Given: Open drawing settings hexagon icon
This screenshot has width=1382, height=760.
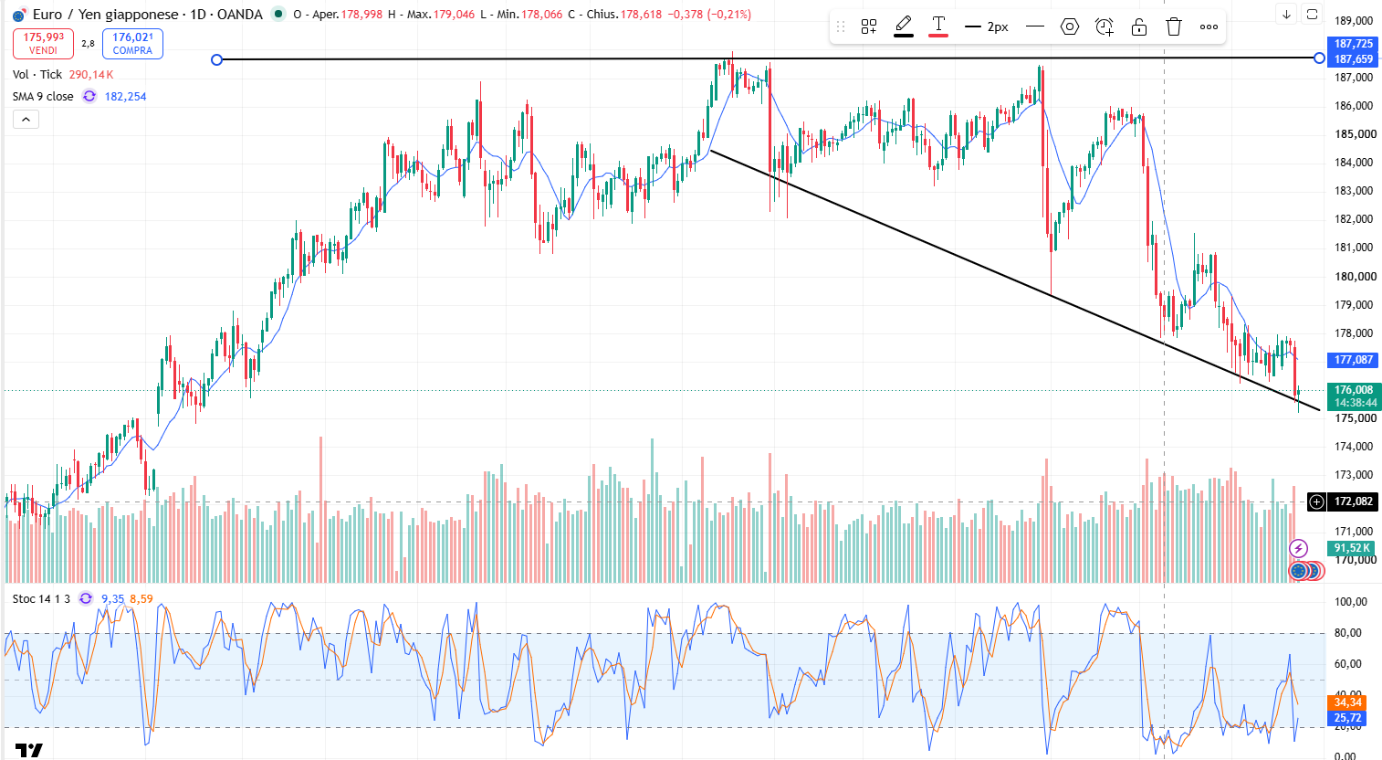Looking at the screenshot, I should [x=1069, y=27].
